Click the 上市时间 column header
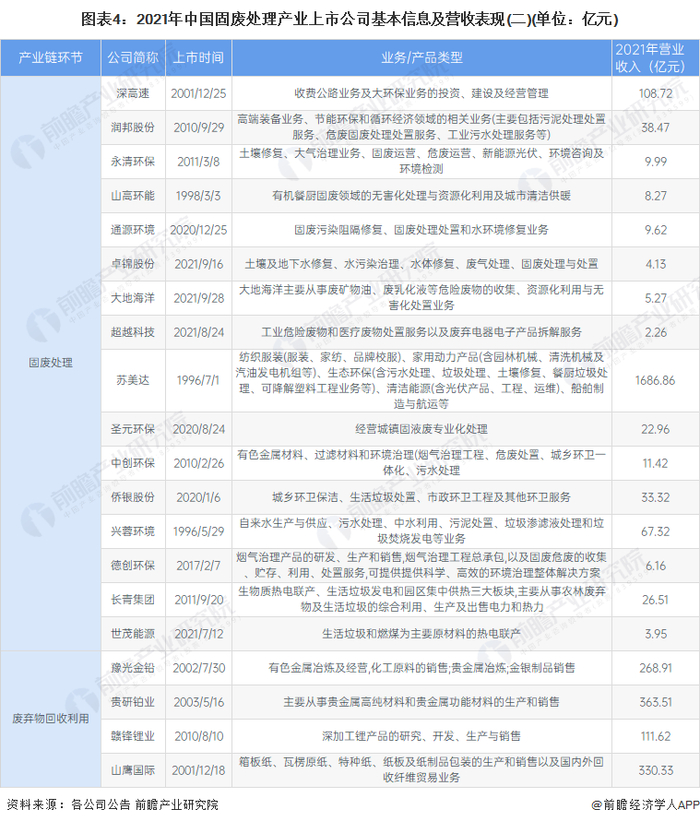 click(198, 57)
